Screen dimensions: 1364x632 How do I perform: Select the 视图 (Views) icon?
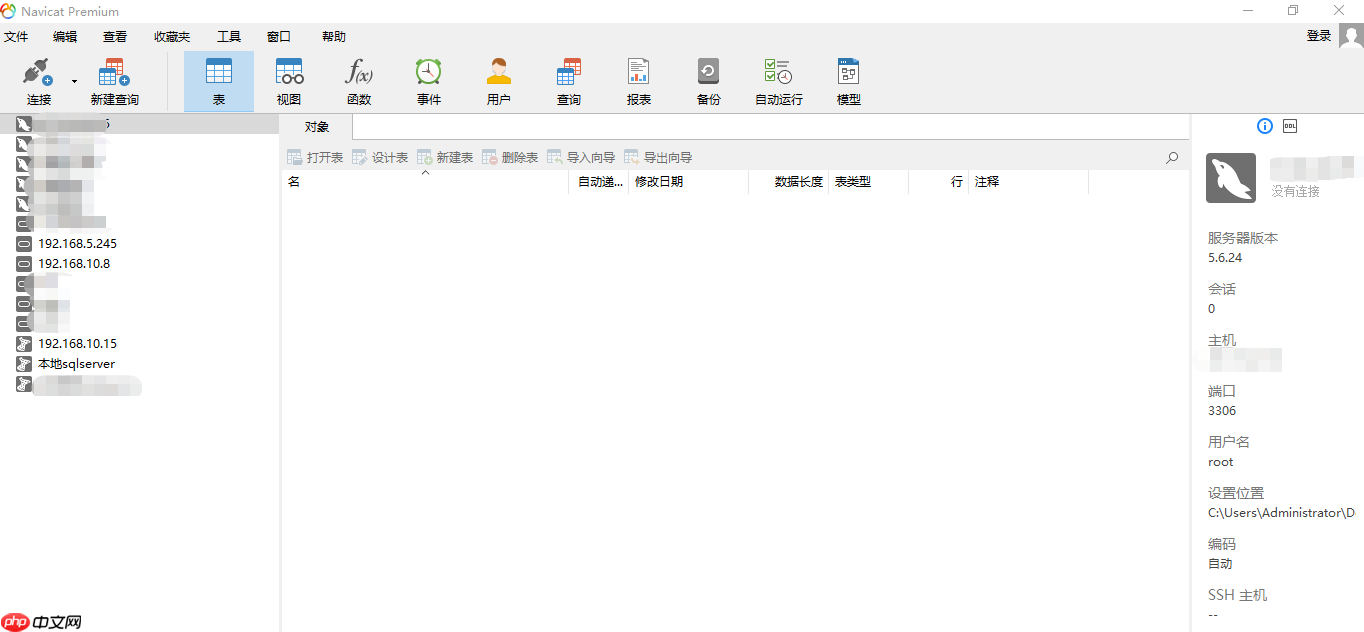coord(288,80)
